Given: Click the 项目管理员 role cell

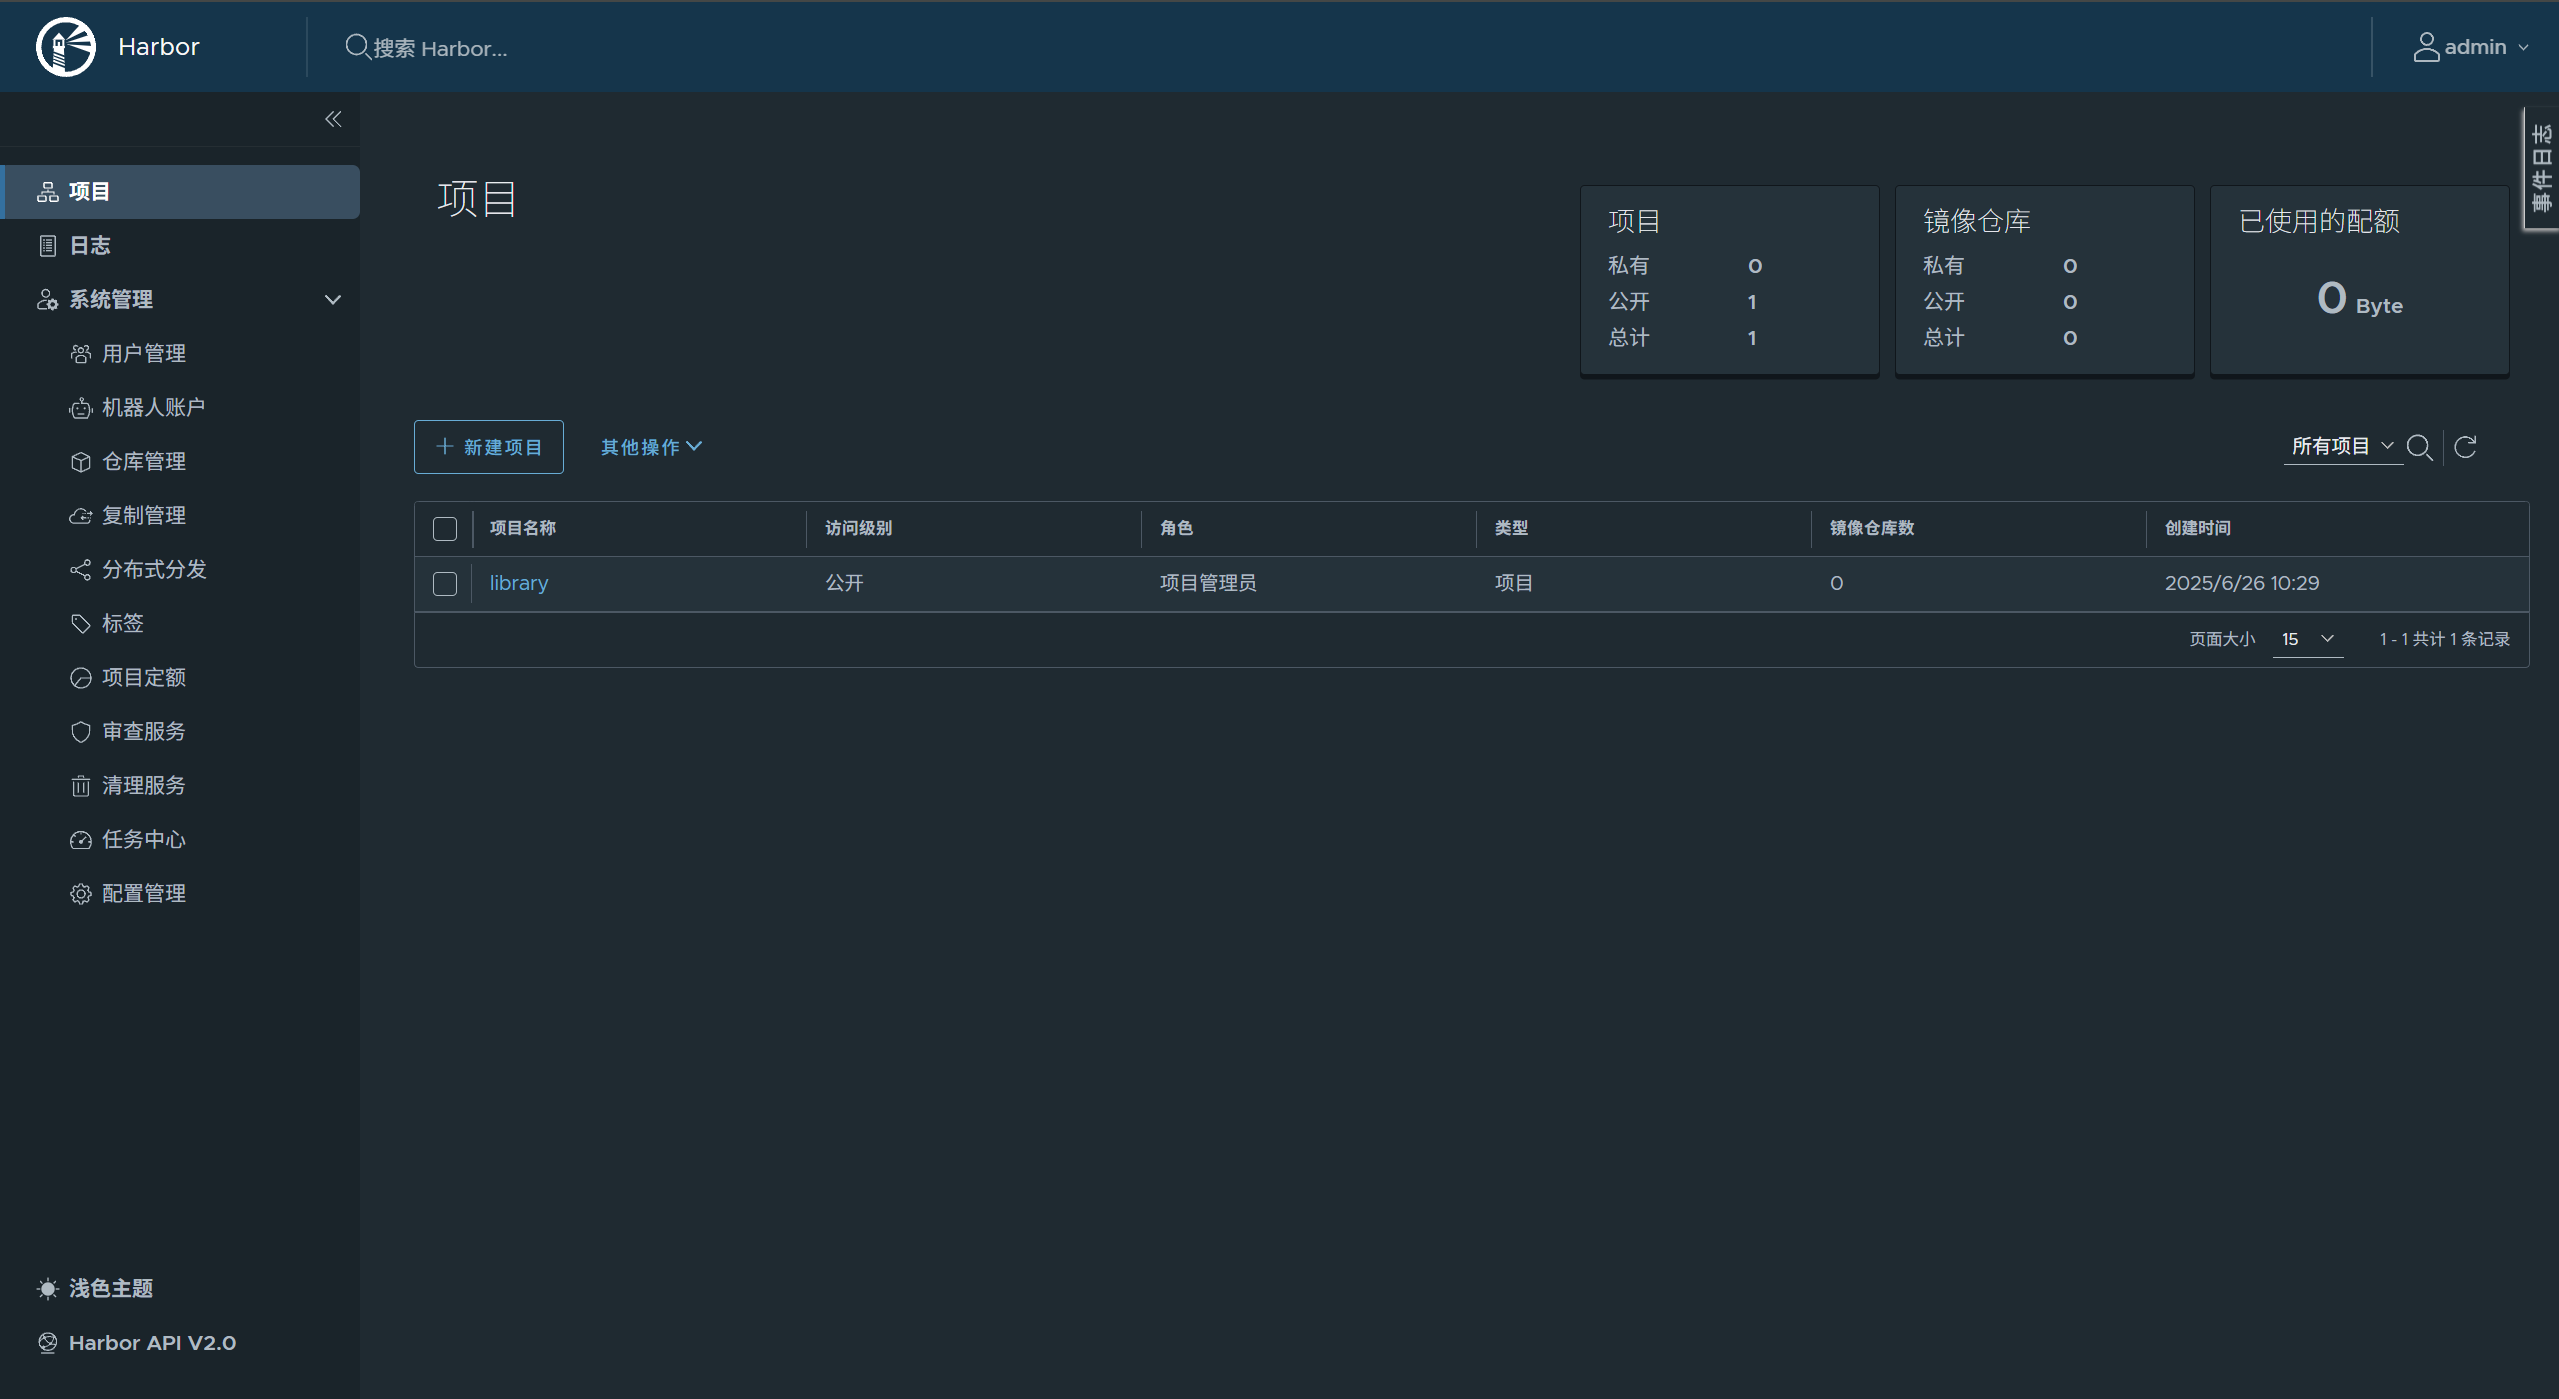Looking at the screenshot, I should pos(1208,583).
